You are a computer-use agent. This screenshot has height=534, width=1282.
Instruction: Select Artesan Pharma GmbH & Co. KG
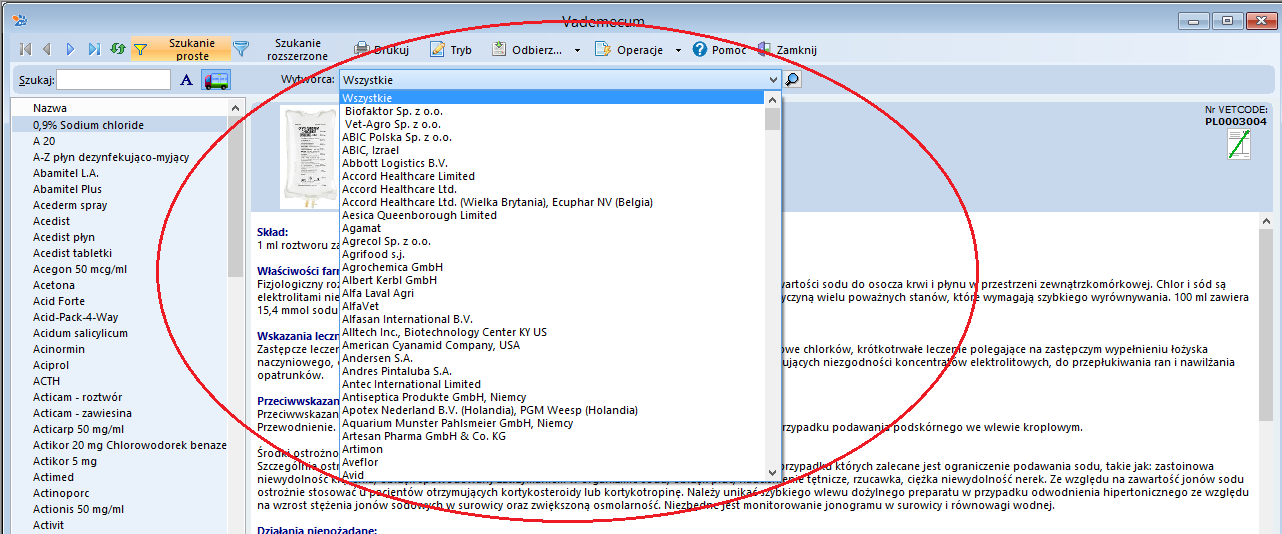tap(553, 436)
